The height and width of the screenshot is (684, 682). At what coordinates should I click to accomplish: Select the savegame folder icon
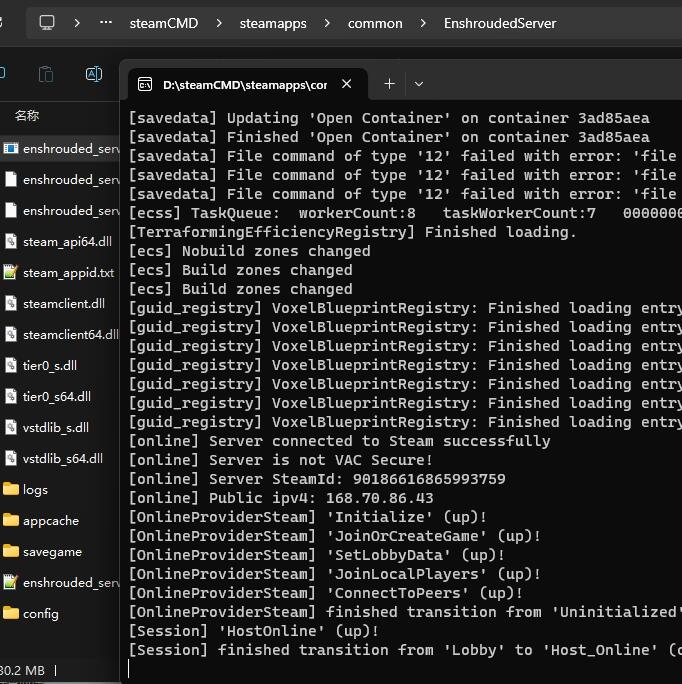[x=11, y=551]
